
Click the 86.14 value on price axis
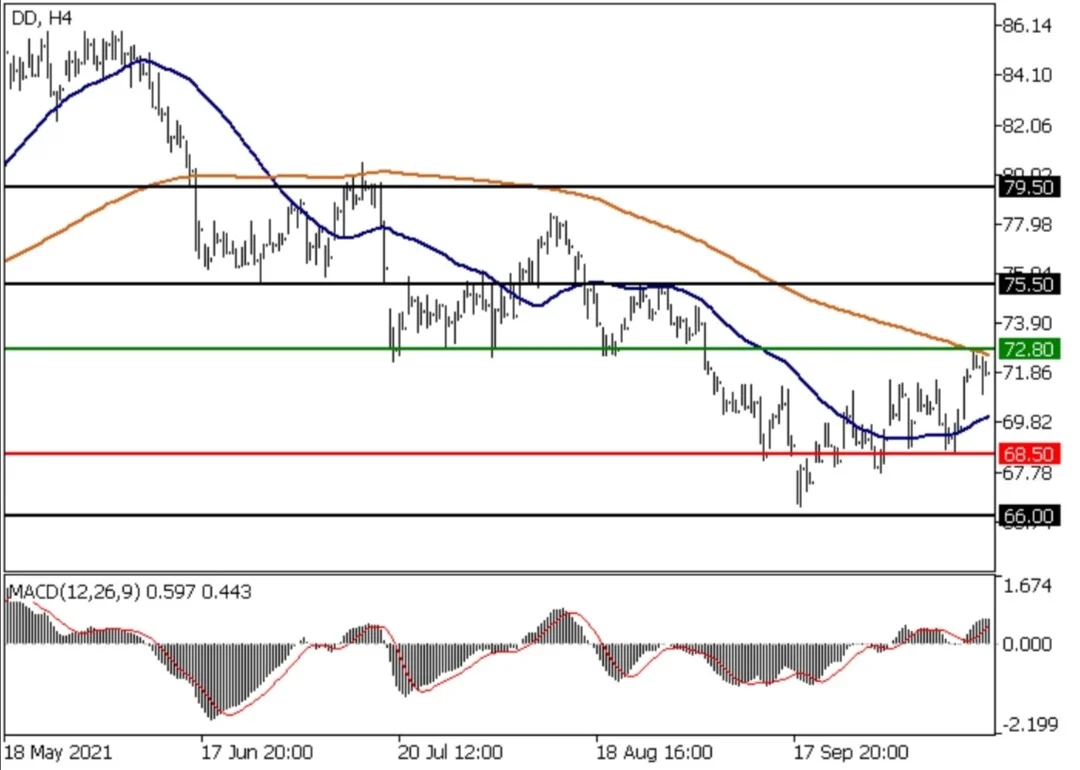pos(1028,26)
